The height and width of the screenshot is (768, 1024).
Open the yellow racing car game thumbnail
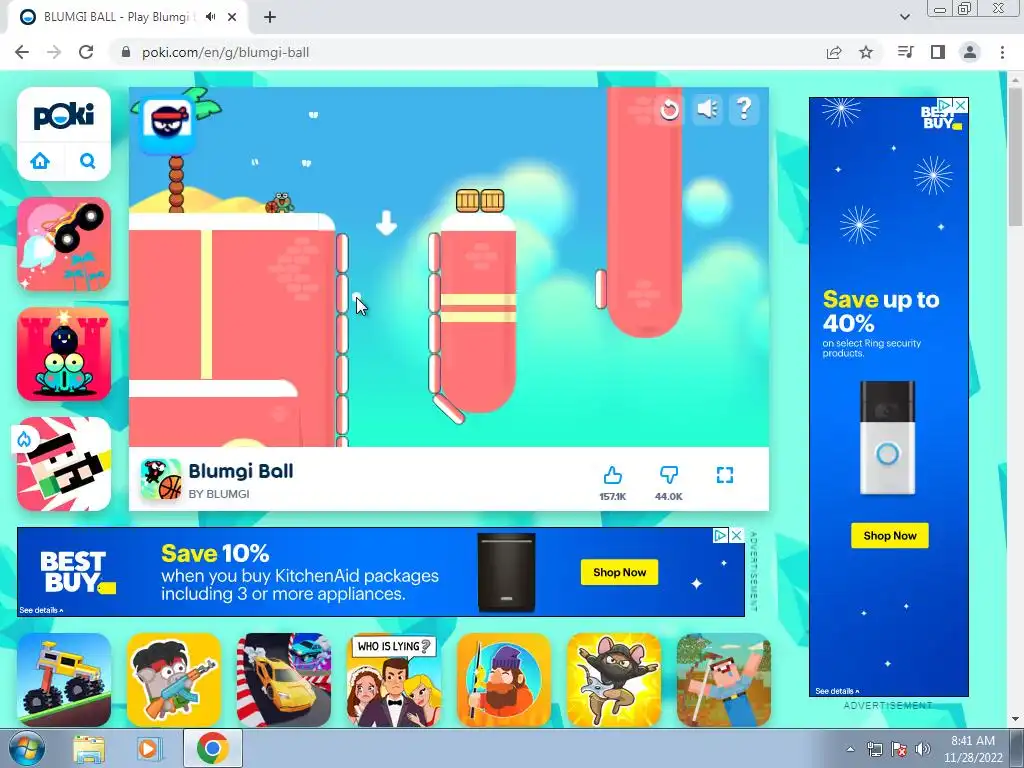tap(284, 679)
